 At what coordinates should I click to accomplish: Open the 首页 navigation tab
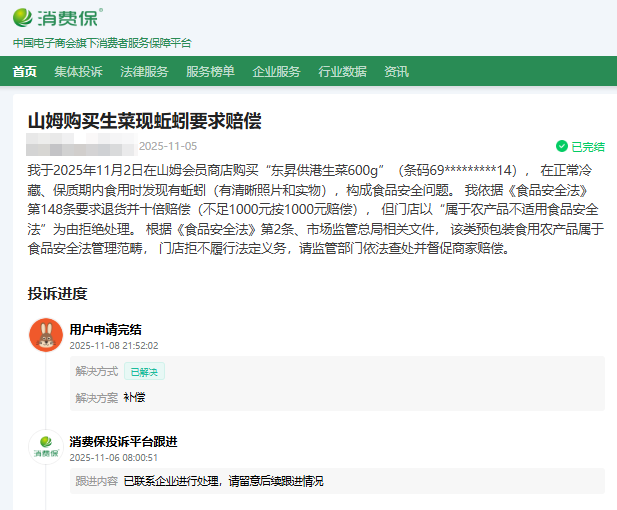(25, 71)
